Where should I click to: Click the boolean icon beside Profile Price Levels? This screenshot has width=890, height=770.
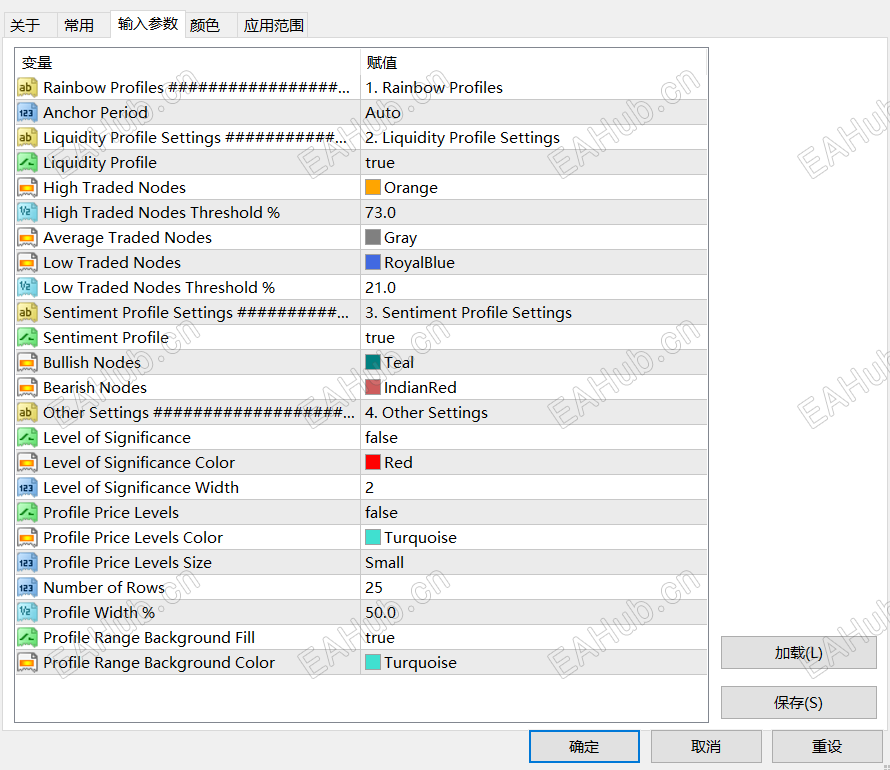click(27, 512)
